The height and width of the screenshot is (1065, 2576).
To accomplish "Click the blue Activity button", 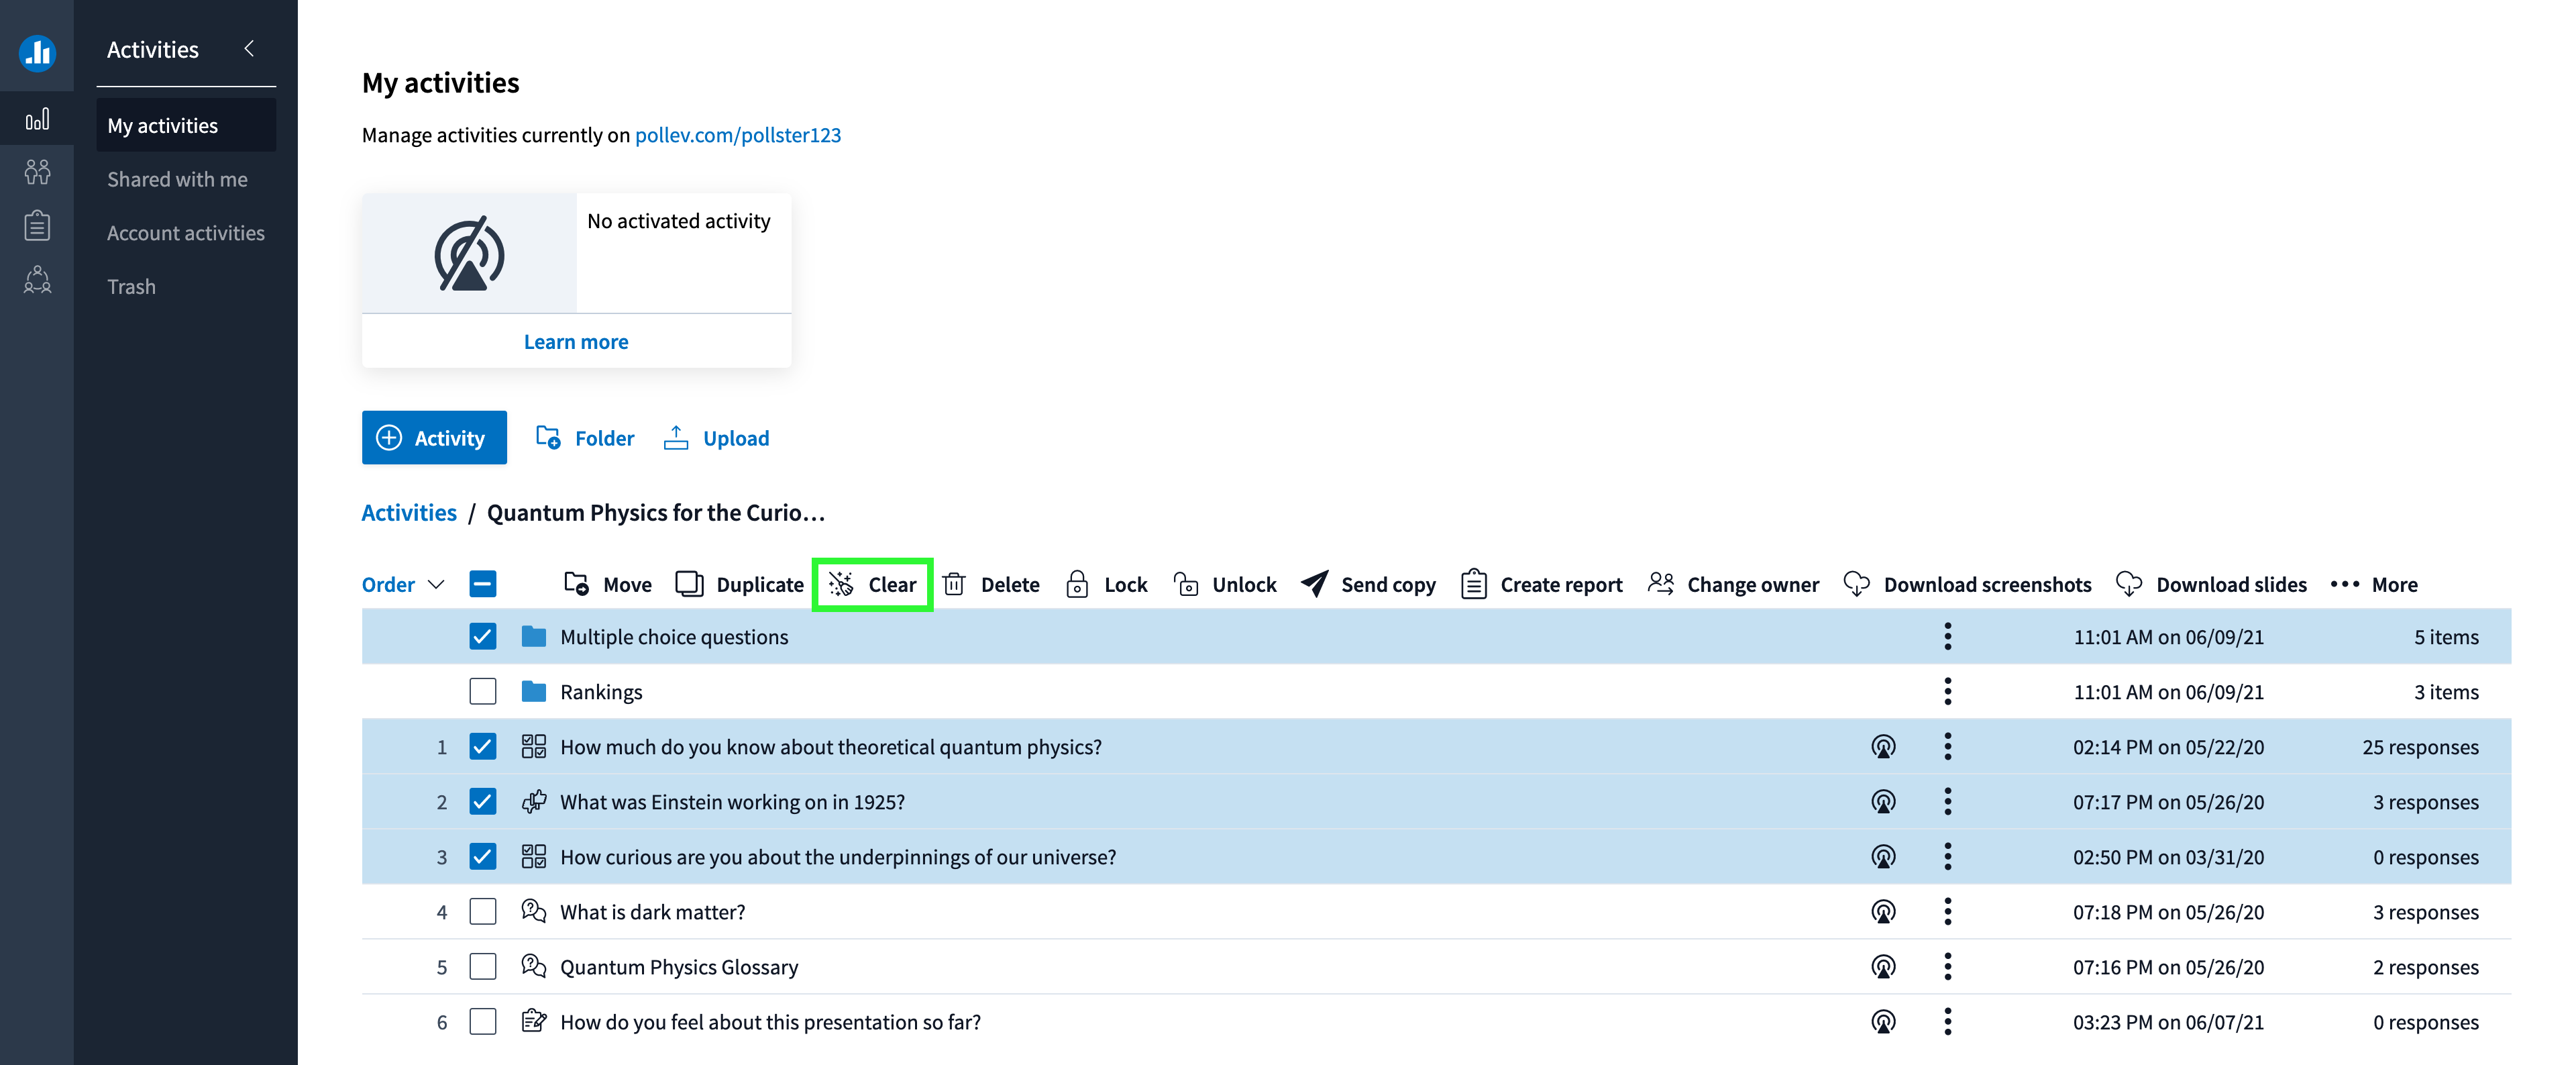I will 434,438.
